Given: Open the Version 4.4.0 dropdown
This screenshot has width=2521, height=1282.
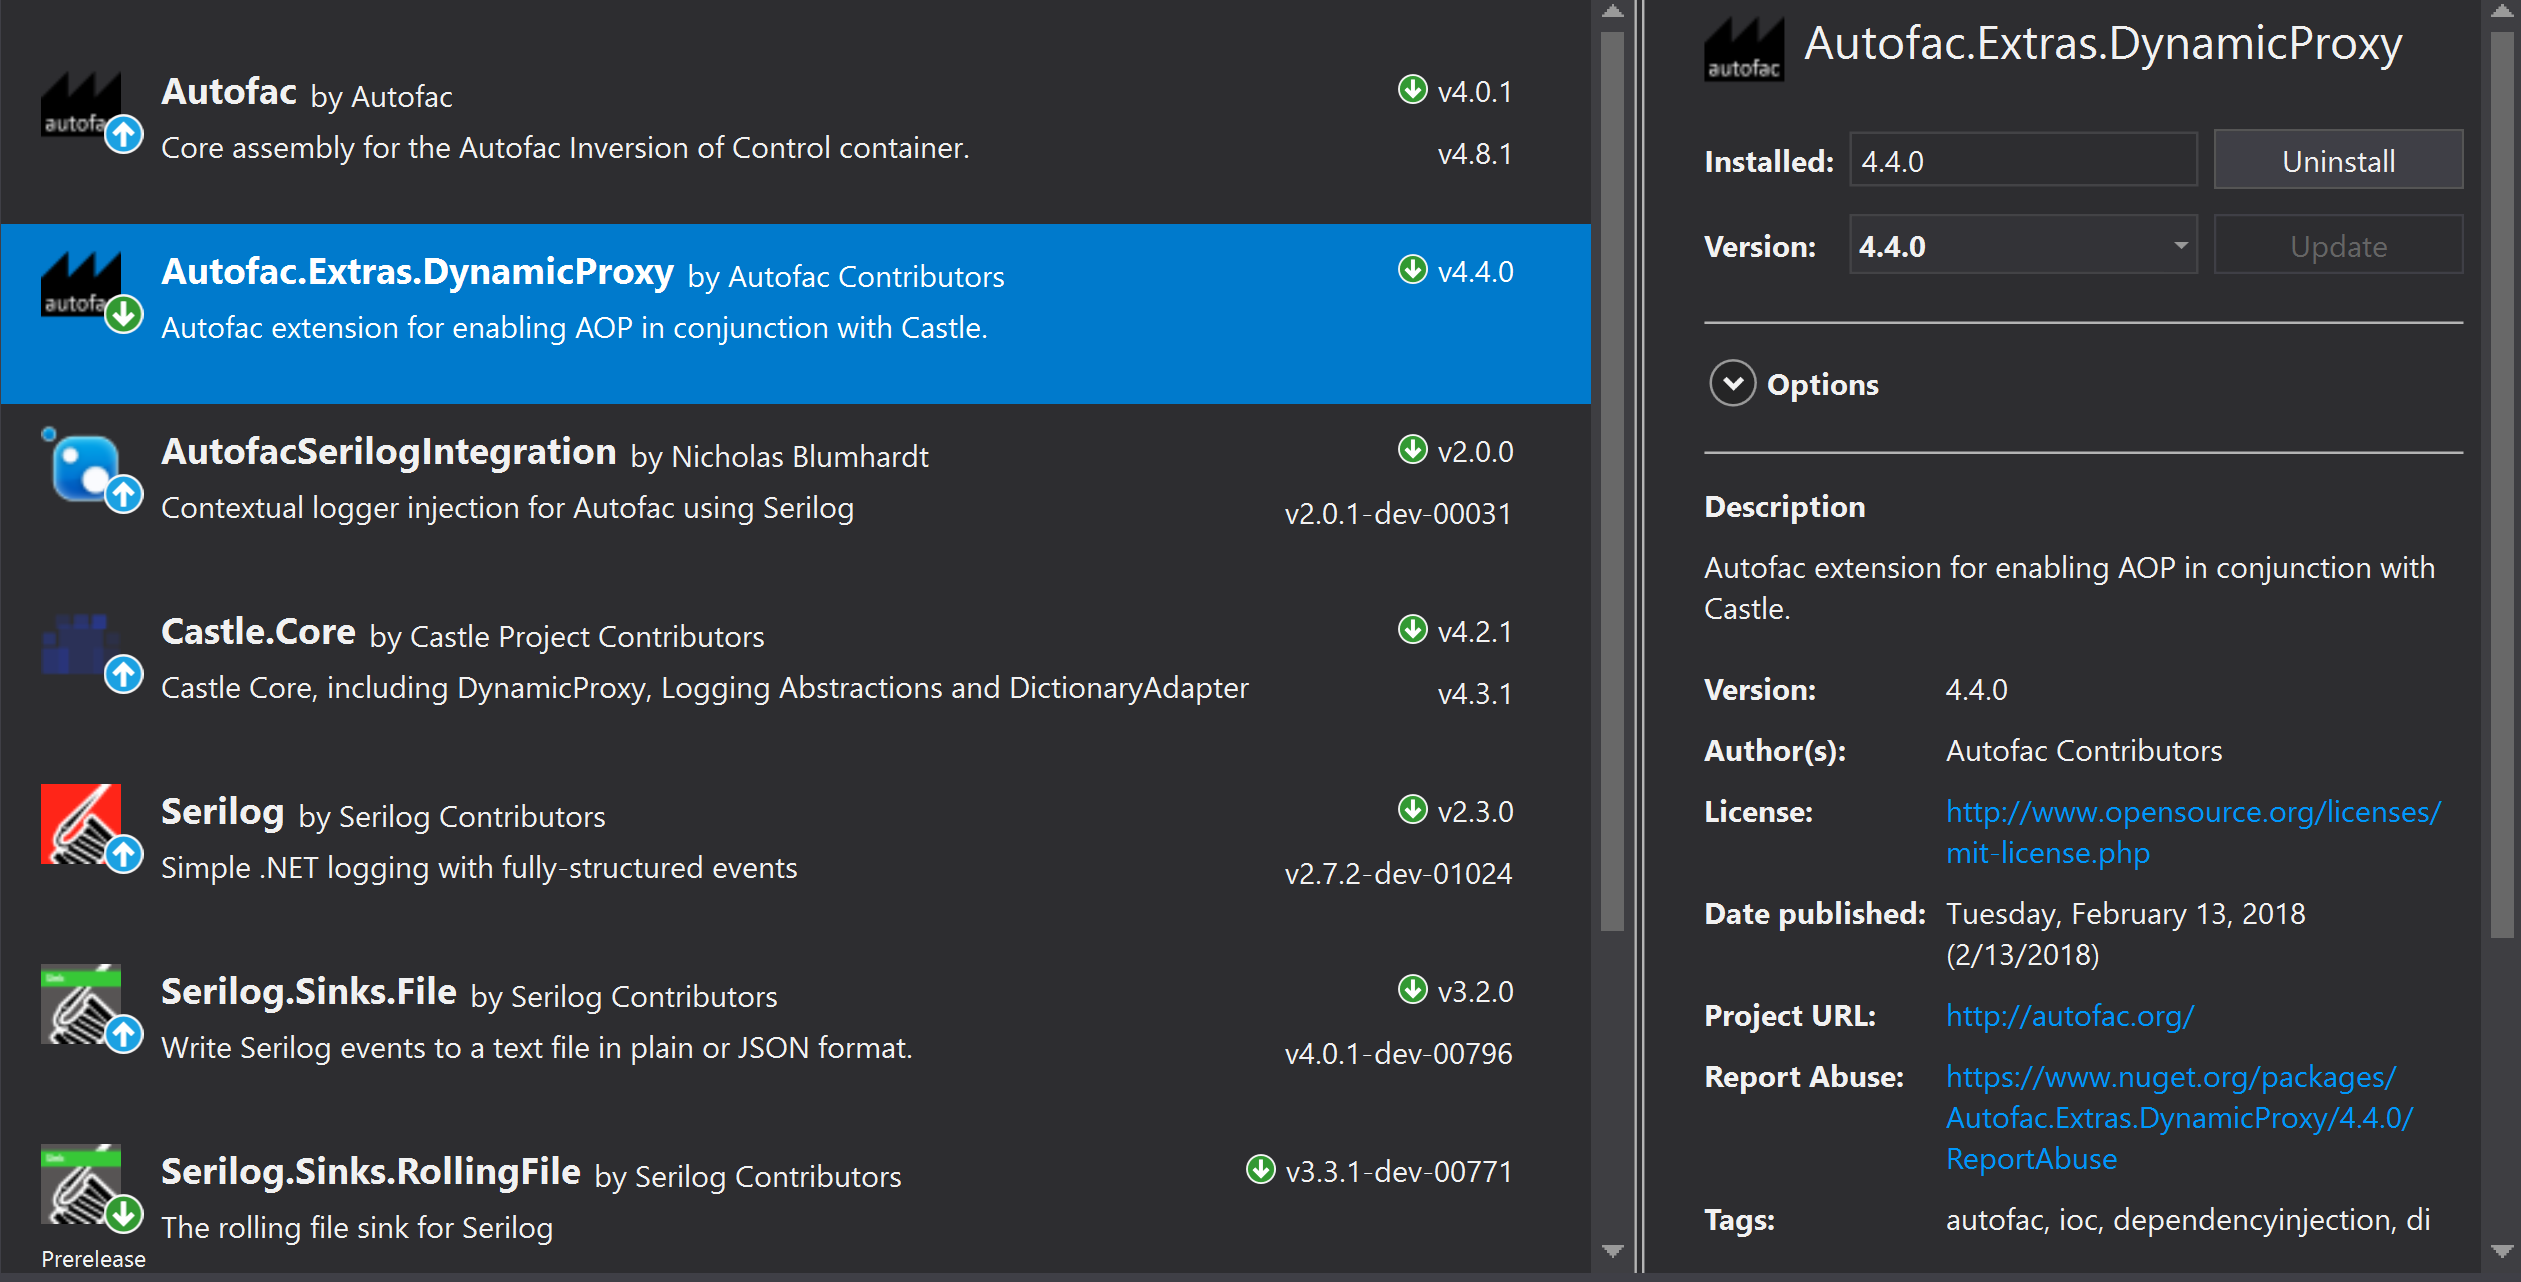Looking at the screenshot, I should (2022, 245).
